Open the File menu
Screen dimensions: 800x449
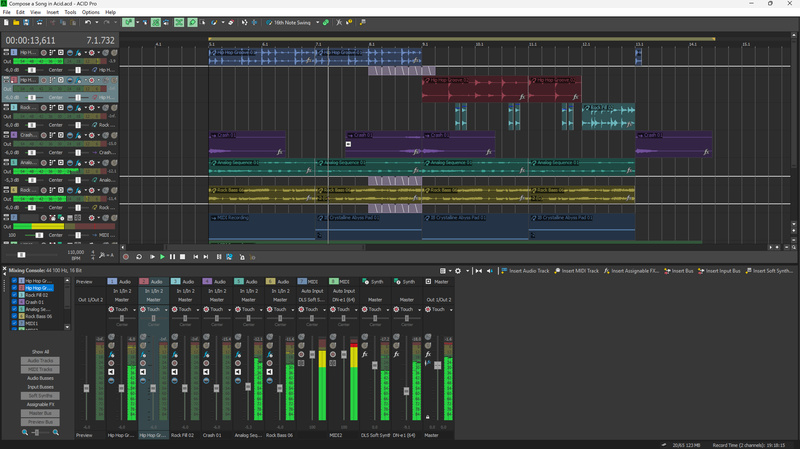pos(7,12)
